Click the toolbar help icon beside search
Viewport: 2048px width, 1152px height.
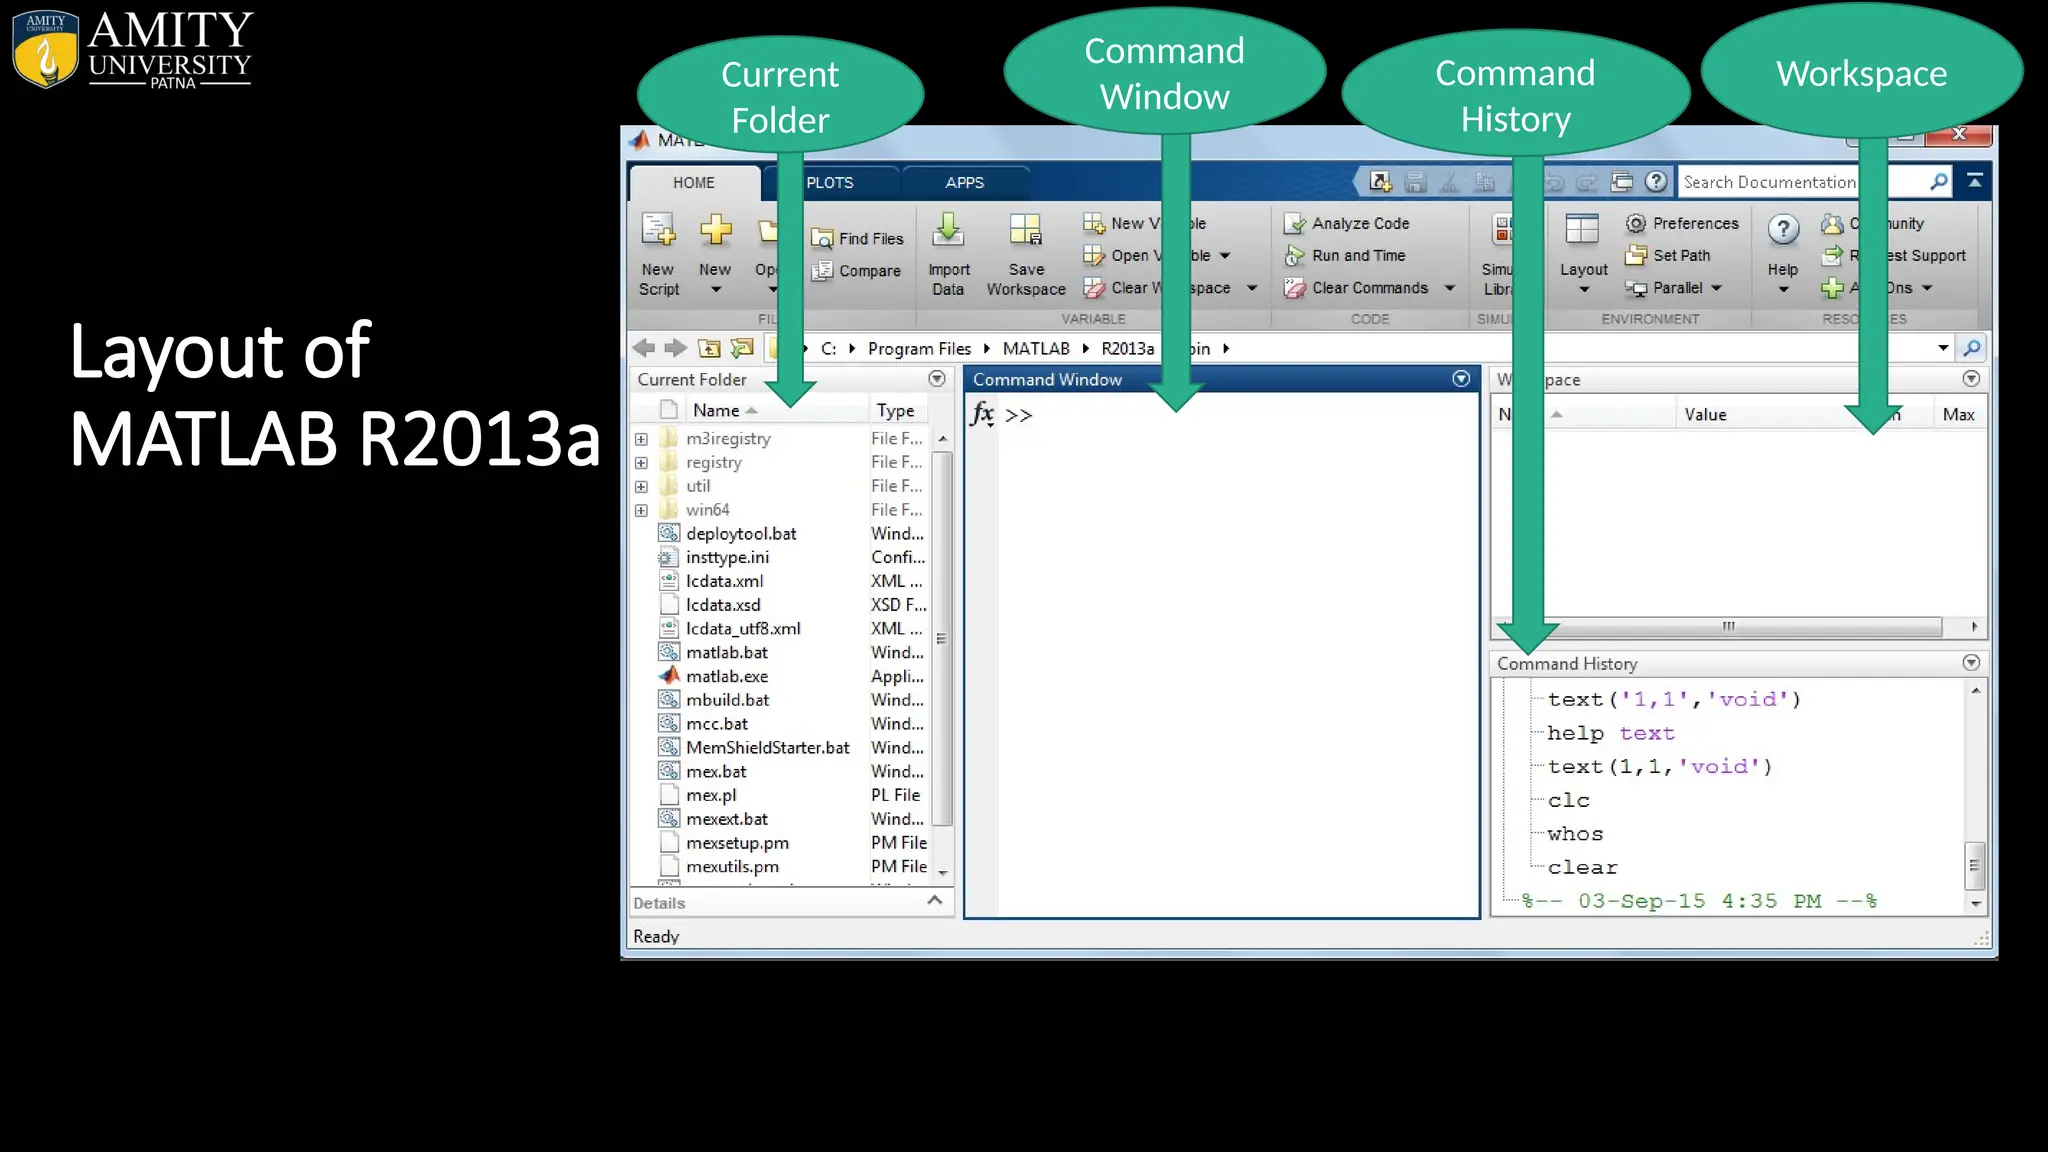[1656, 181]
